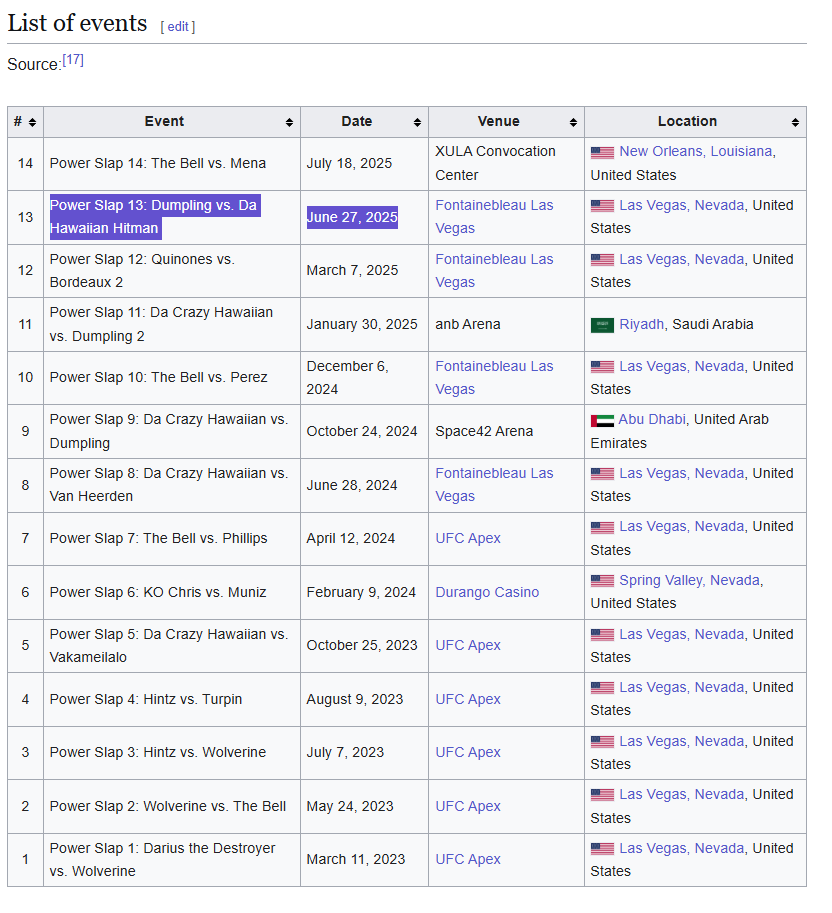Open Fontainebleau Las Vegas link in row 13
Screen dimensions: 832x913
[x=494, y=217]
